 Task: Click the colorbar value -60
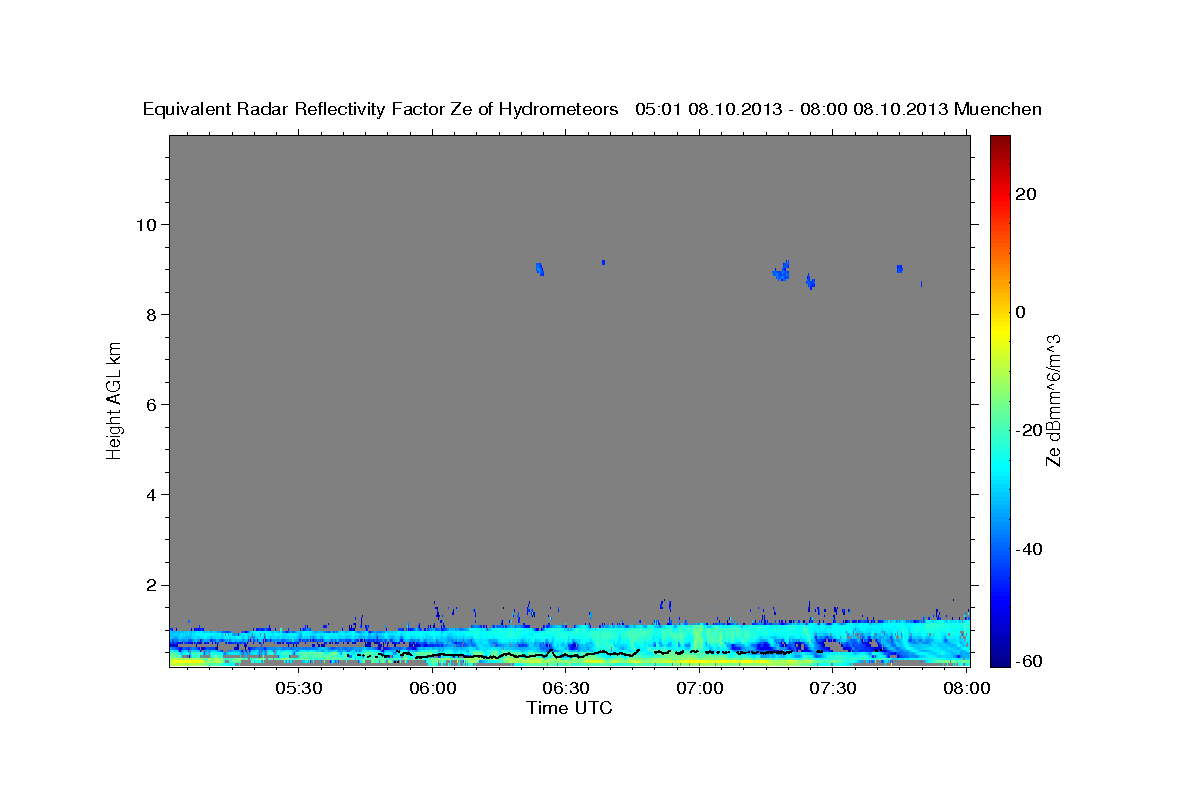tap(1027, 661)
